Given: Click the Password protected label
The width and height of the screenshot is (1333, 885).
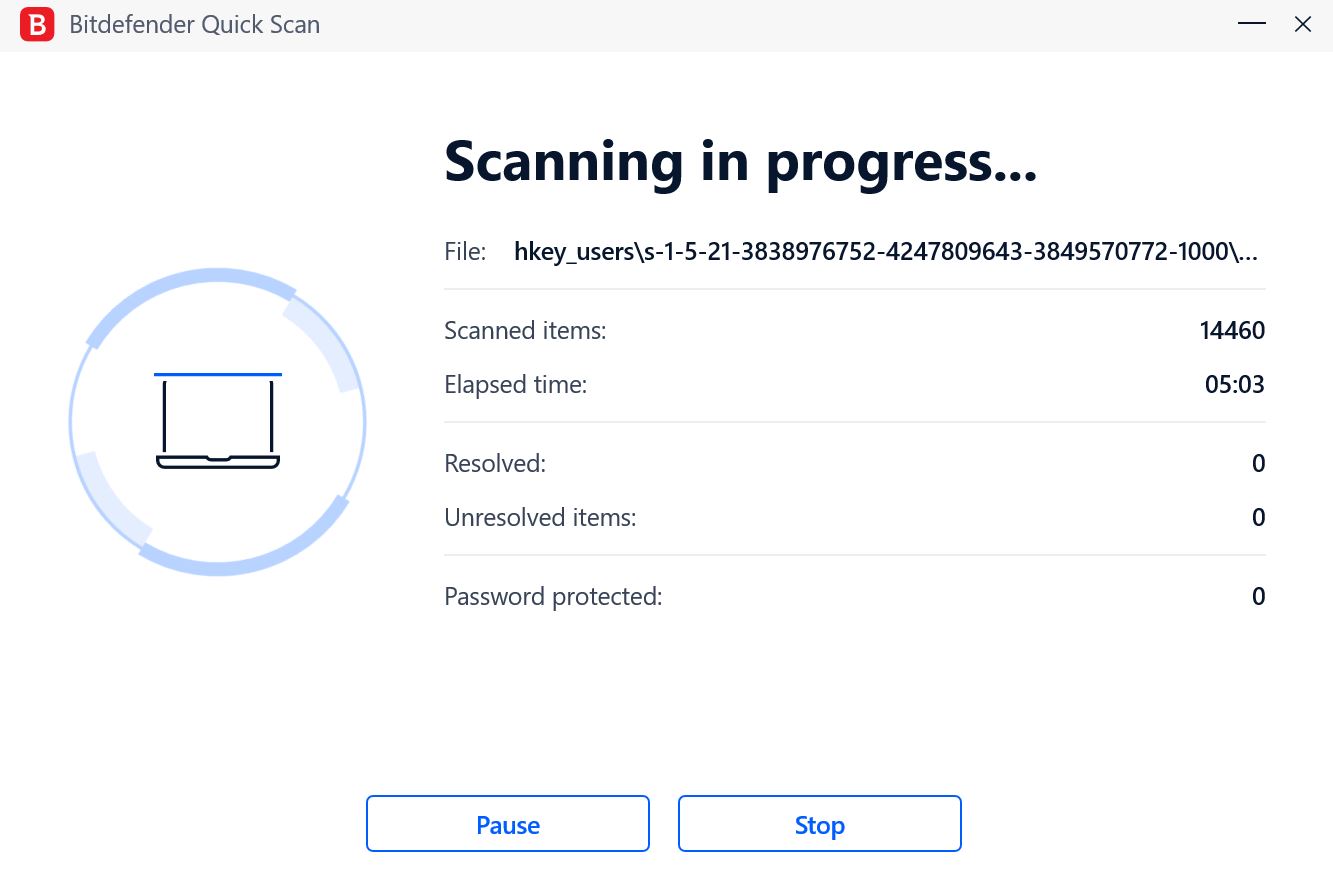Looking at the screenshot, I should click(x=553, y=597).
